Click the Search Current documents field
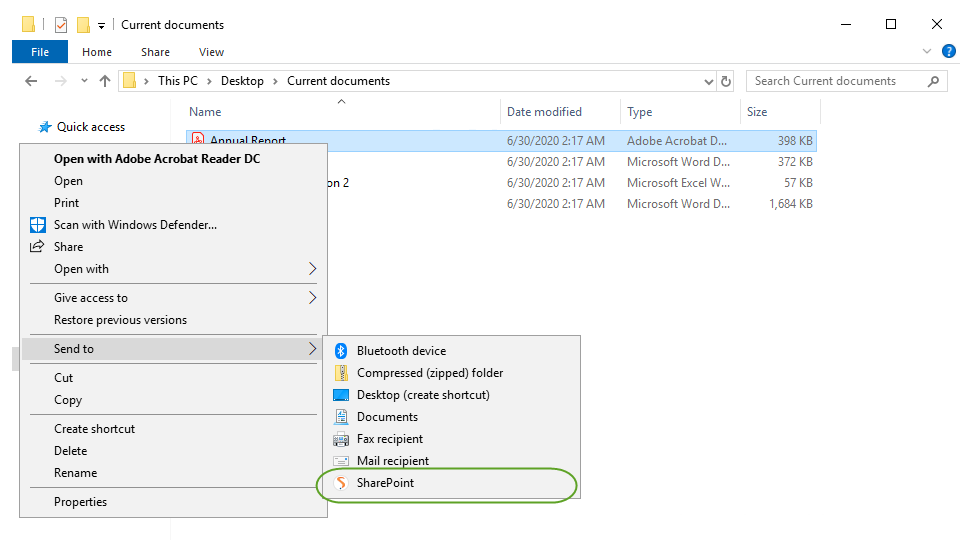Image resolution: width=960 pixels, height=540 pixels. click(x=847, y=81)
